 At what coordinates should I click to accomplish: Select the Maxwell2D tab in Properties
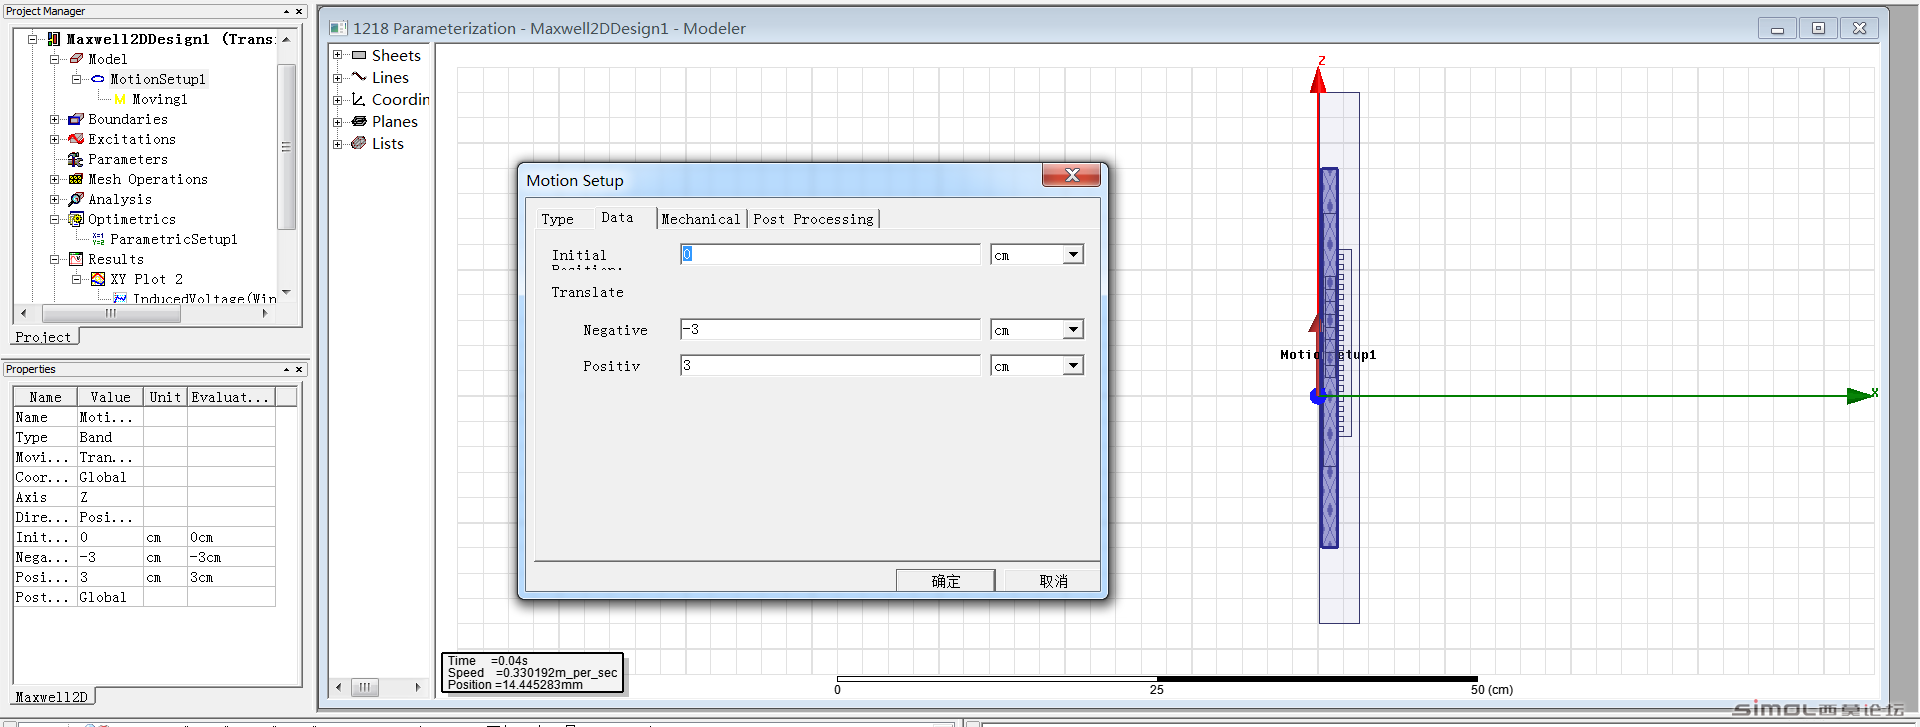(x=52, y=697)
